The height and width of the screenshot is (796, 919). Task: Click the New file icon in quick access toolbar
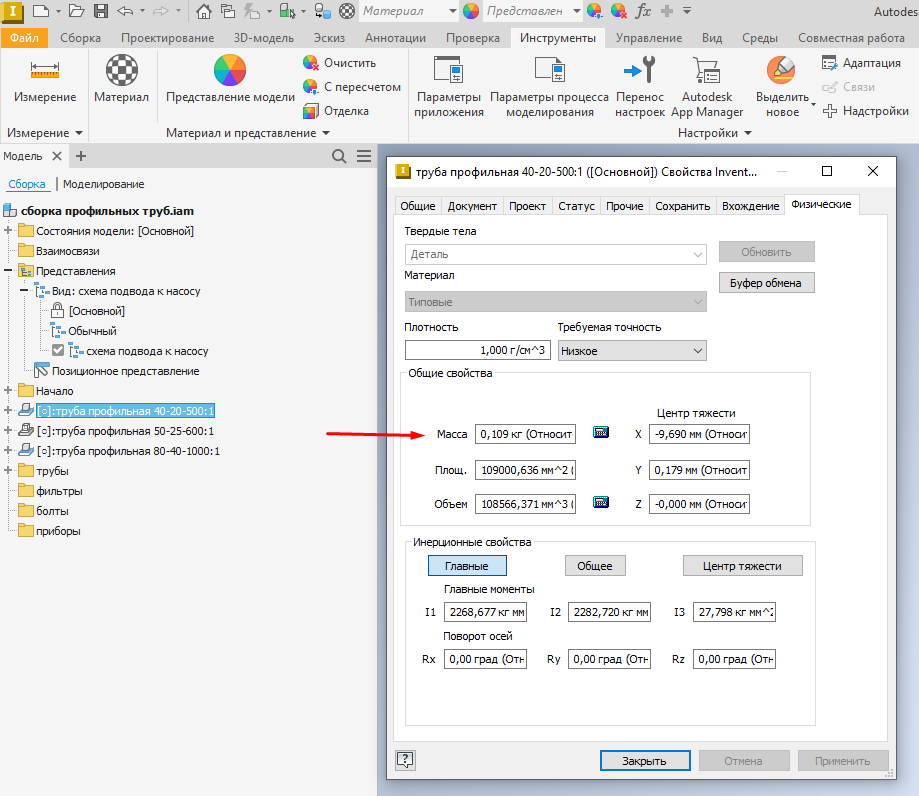(x=40, y=11)
